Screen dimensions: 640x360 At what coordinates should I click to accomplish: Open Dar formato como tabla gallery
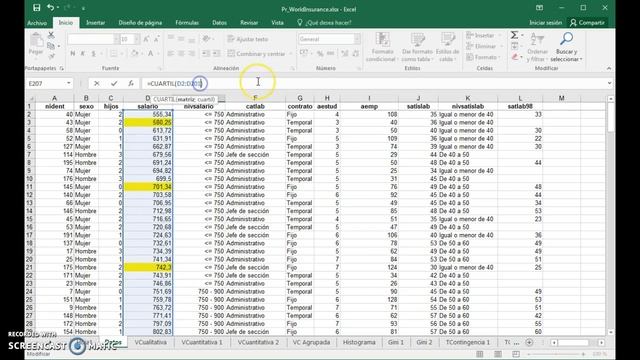(x=417, y=47)
